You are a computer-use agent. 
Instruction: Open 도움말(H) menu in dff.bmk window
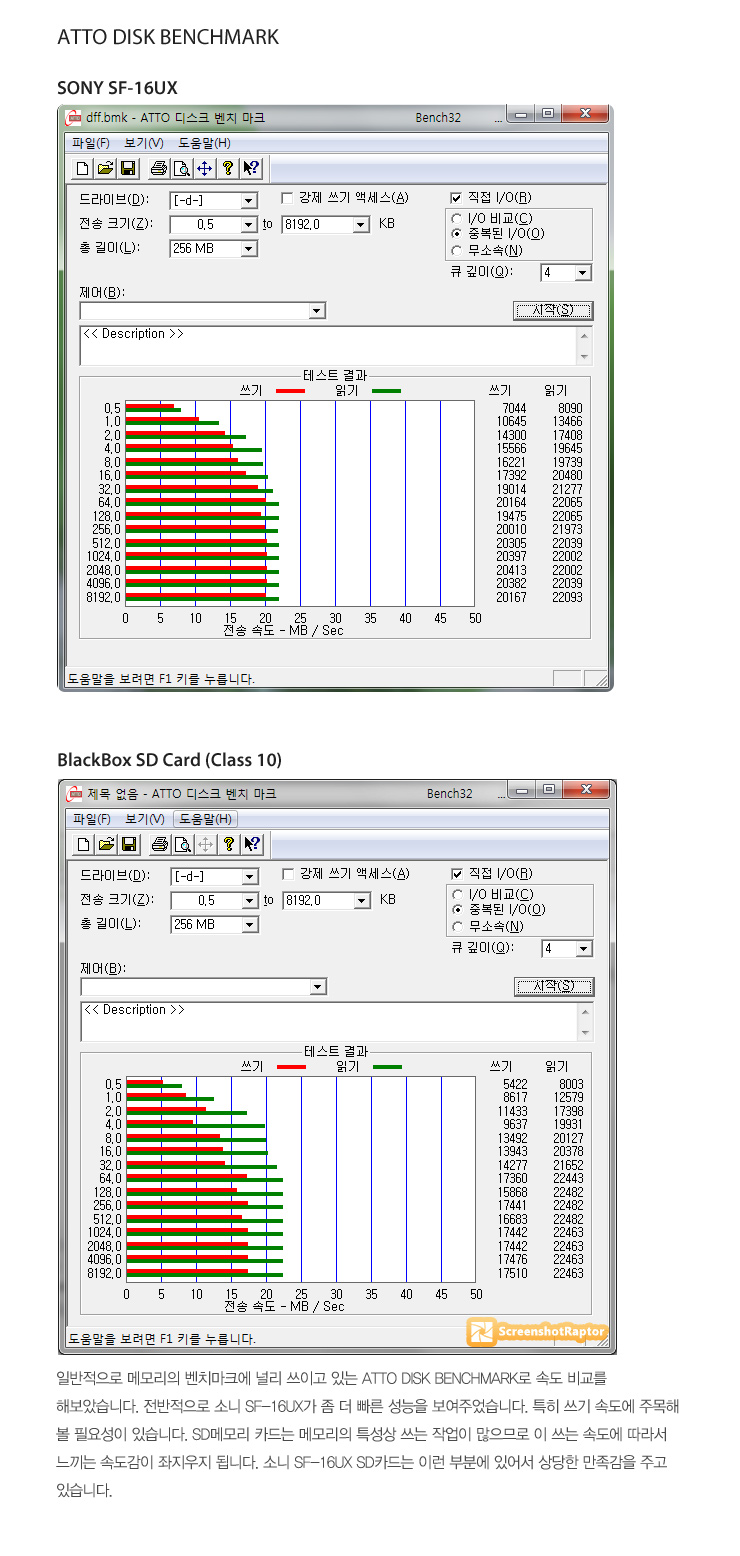(204, 143)
